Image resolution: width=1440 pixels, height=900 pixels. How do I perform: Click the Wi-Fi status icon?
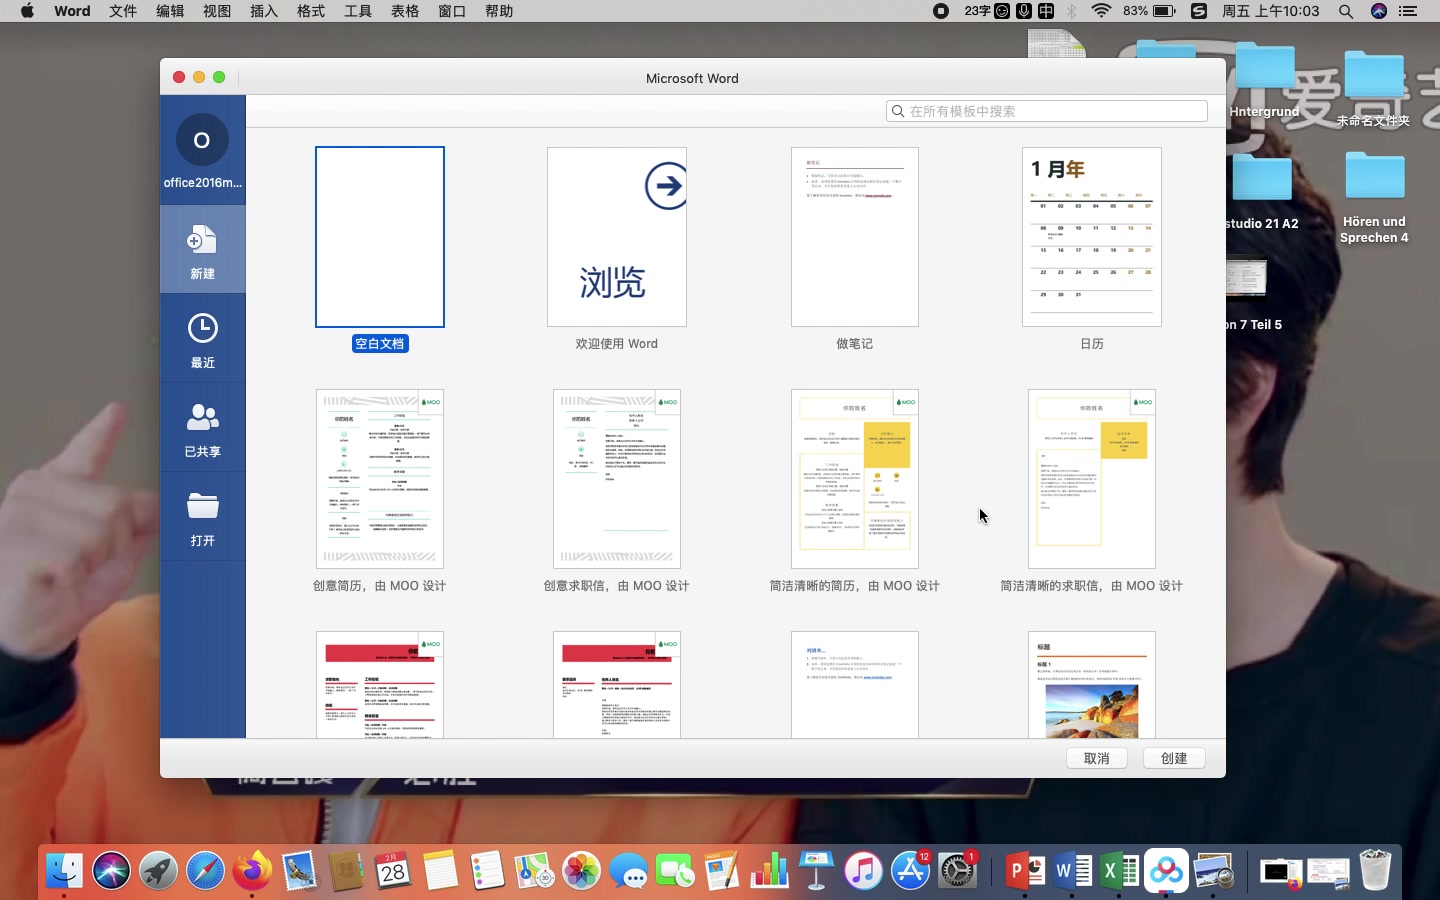1101,11
